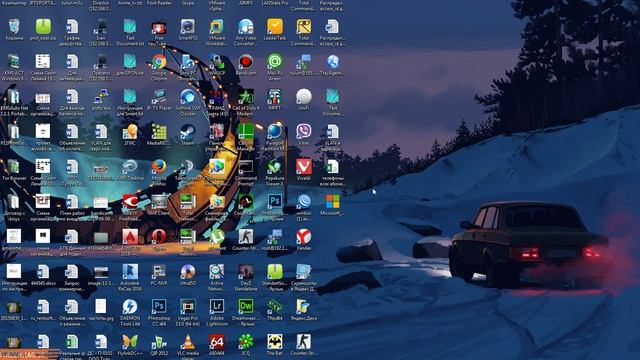The image size is (640, 360).
Task: Open the ICQ flower shortcut
Action: click(x=246, y=342)
